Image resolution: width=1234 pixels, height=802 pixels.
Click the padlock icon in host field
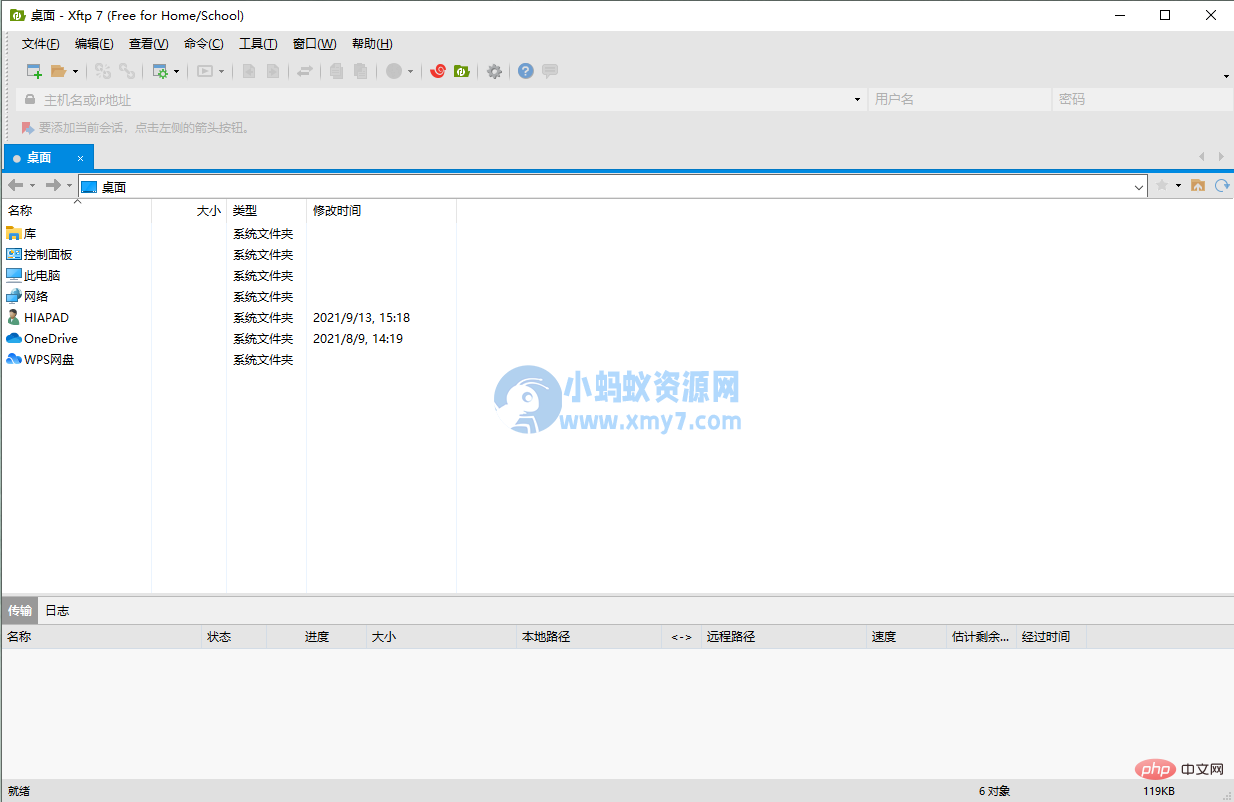pos(30,100)
